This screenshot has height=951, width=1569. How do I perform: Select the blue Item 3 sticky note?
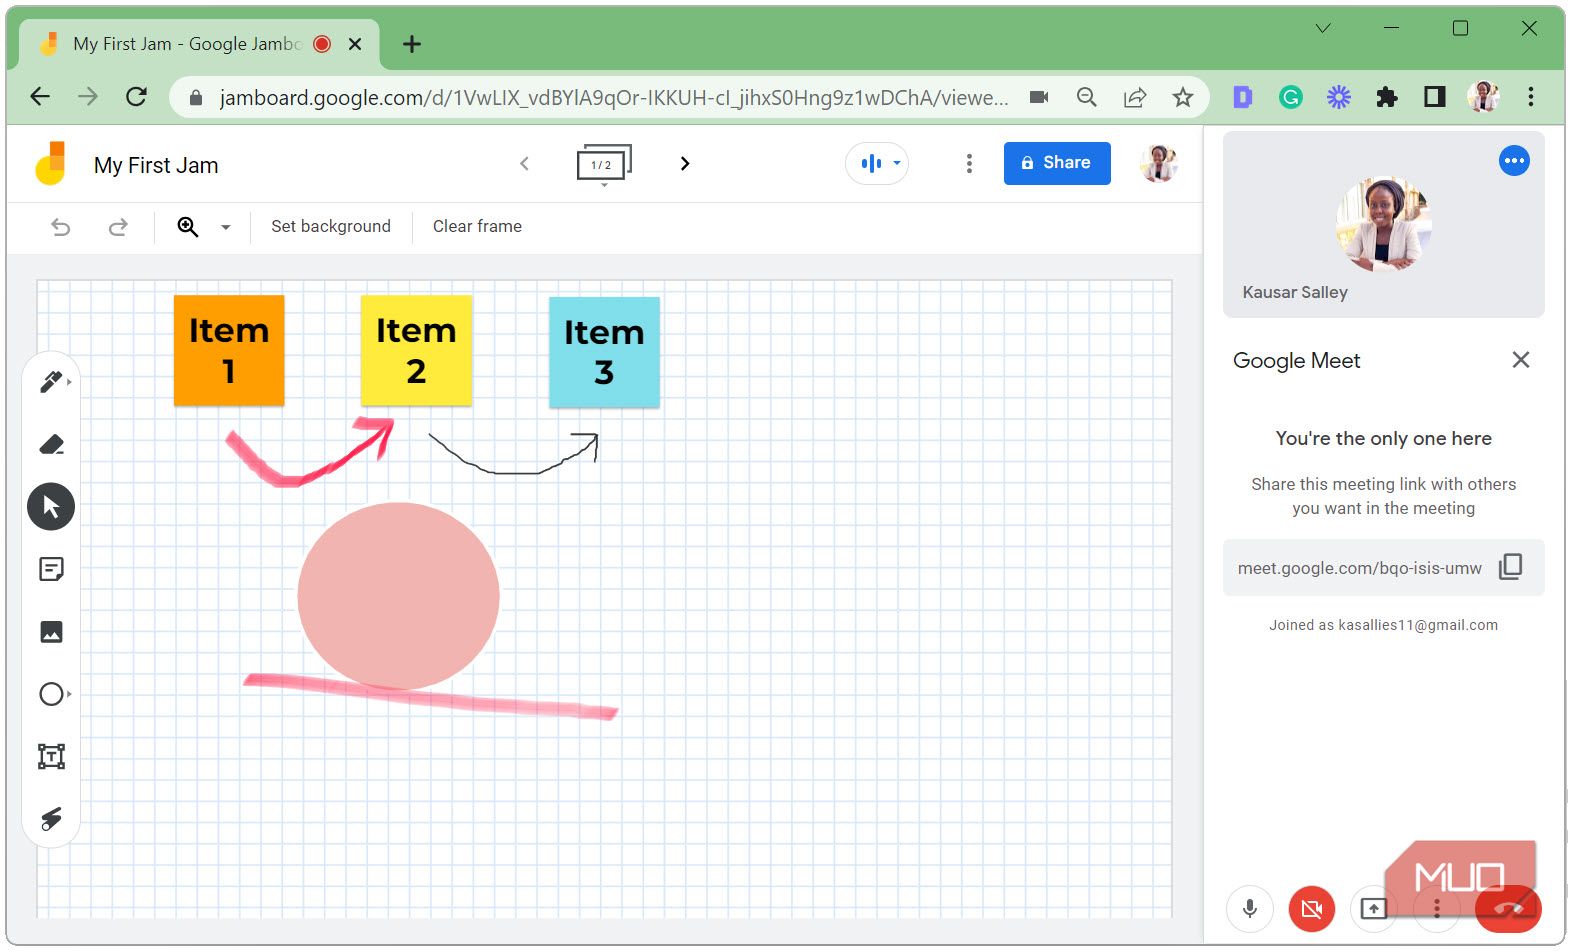click(x=604, y=352)
